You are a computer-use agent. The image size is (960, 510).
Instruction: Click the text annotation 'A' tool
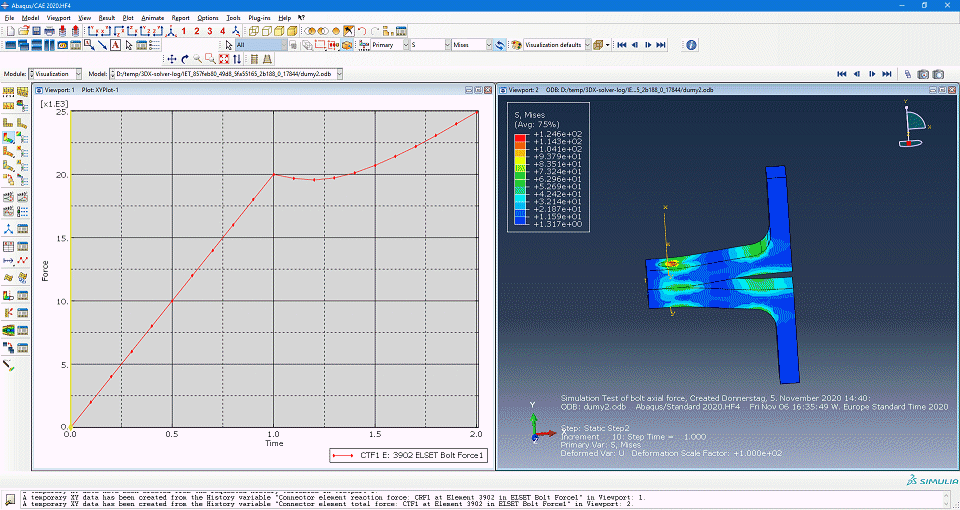[115, 45]
